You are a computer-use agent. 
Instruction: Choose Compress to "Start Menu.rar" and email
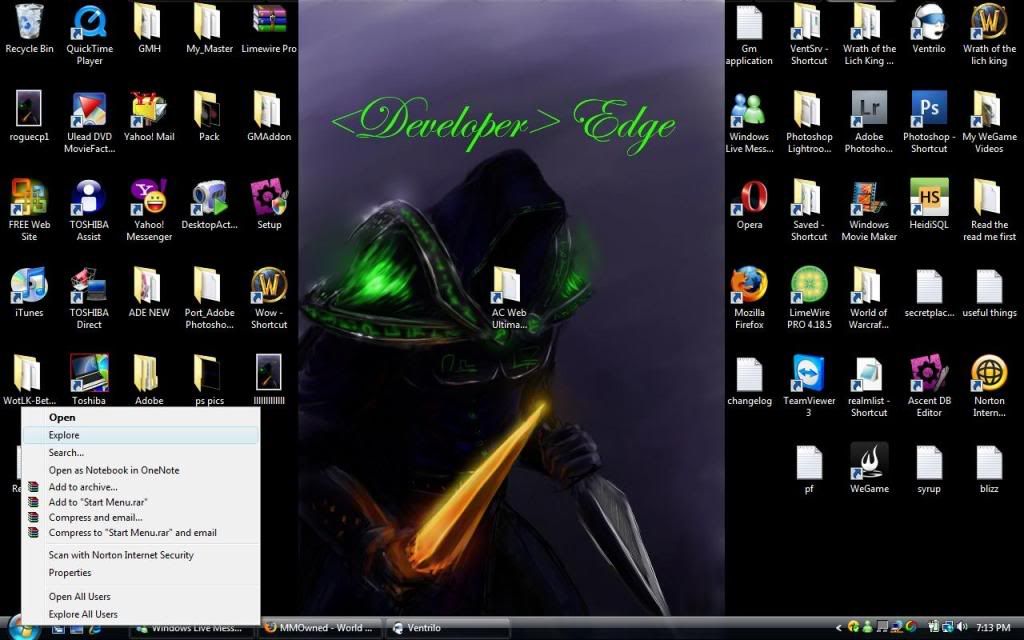141,533
